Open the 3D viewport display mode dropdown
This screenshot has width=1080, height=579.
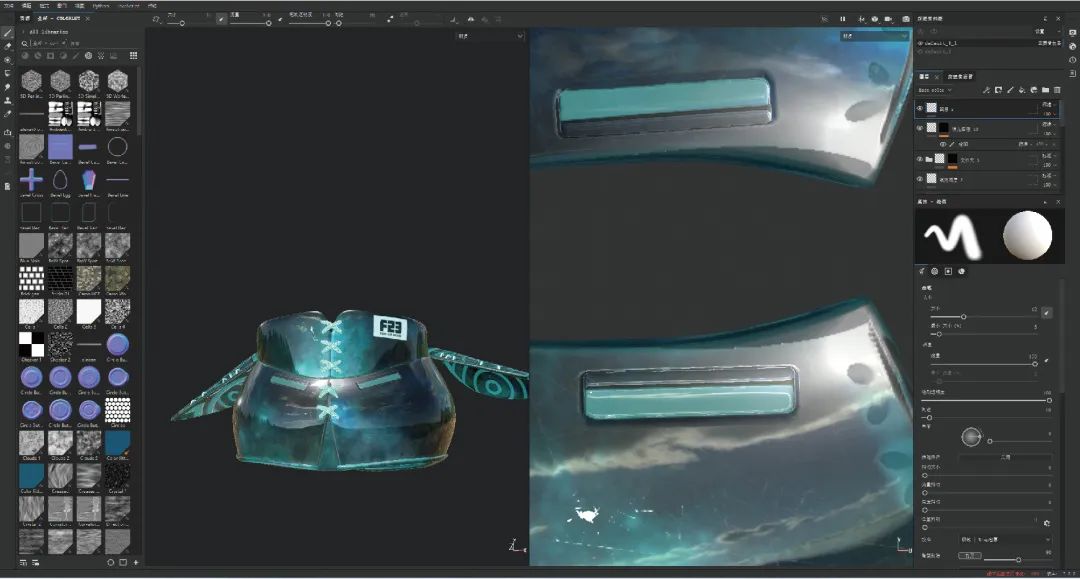(x=489, y=37)
